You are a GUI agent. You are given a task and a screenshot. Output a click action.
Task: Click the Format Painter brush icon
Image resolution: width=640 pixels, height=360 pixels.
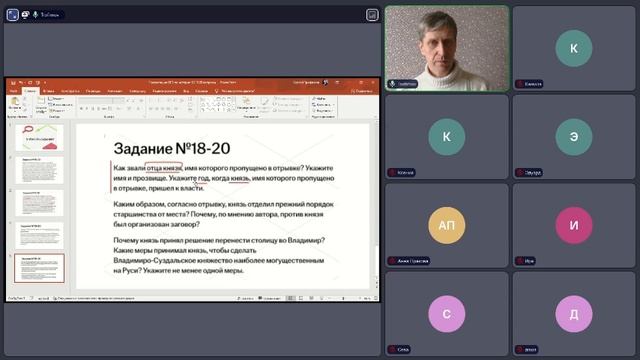24,110
